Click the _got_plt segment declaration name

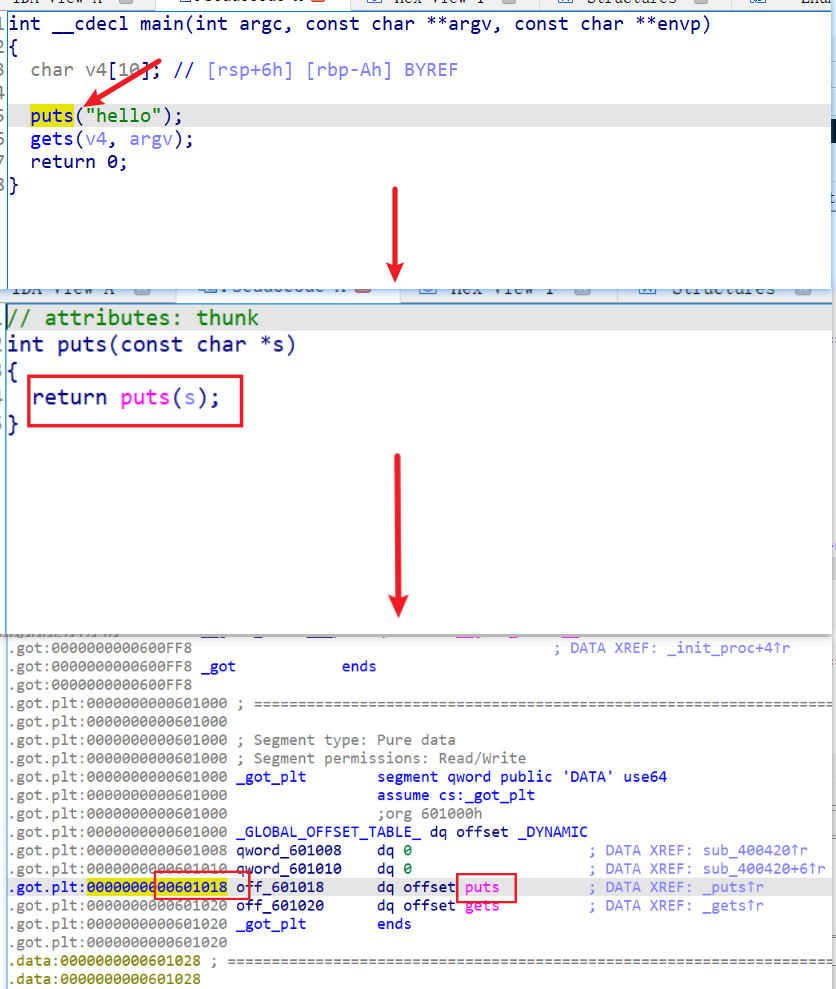pyautogui.click(x=271, y=776)
